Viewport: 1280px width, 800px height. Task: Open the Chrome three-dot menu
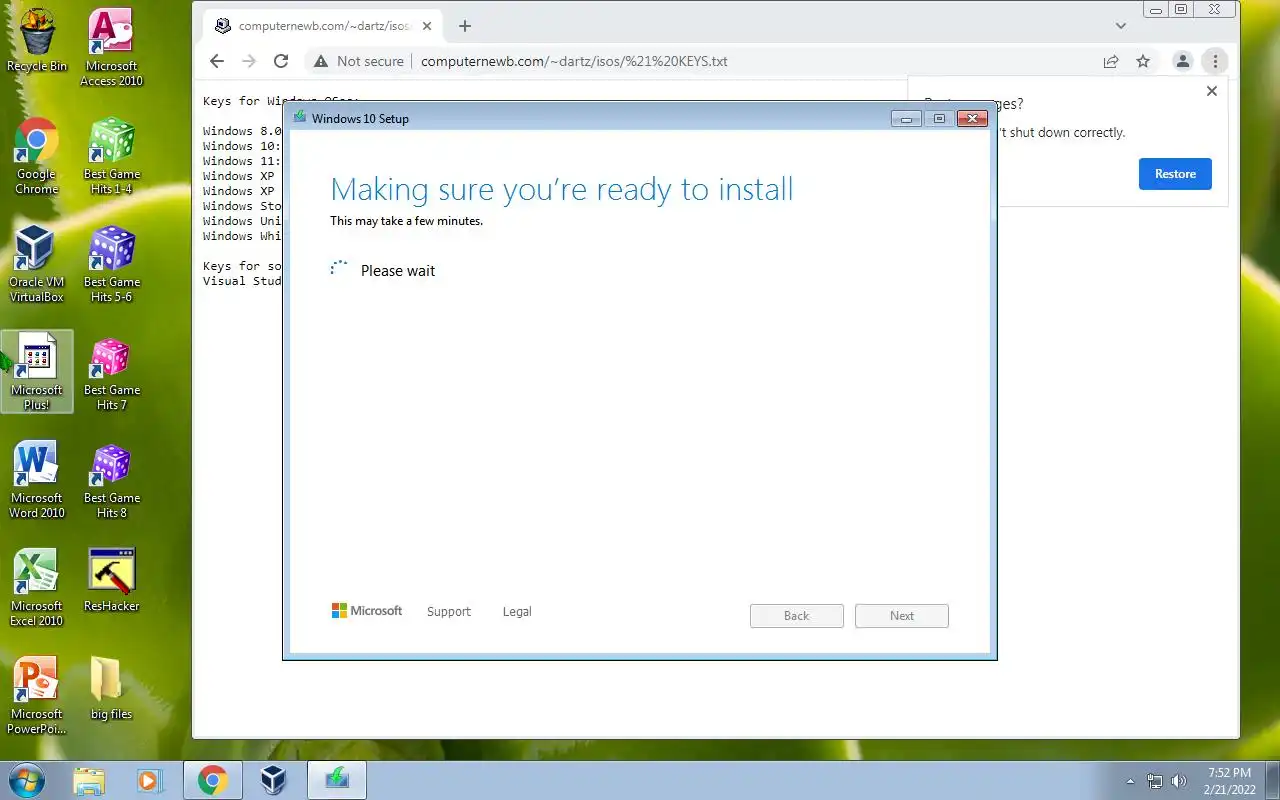(x=1215, y=61)
